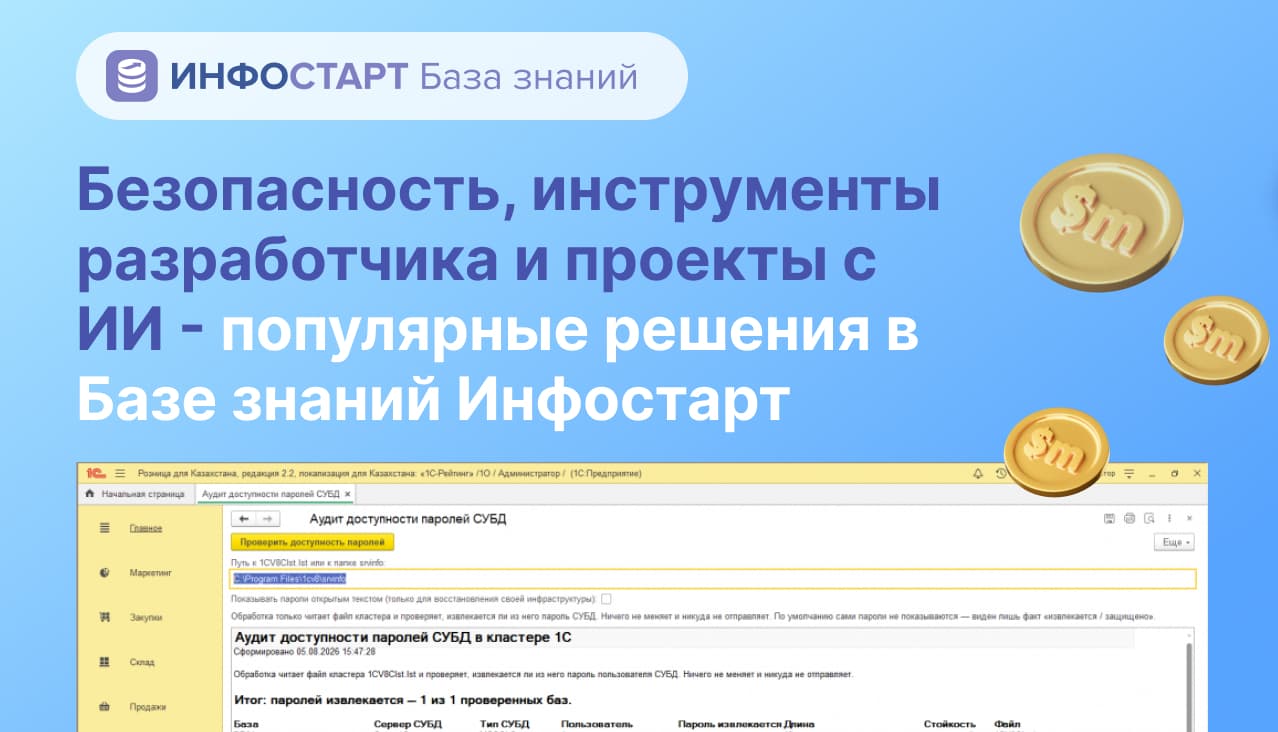The image size is (1278, 732).
Task: Open the Закупки section
Action: tap(146, 618)
